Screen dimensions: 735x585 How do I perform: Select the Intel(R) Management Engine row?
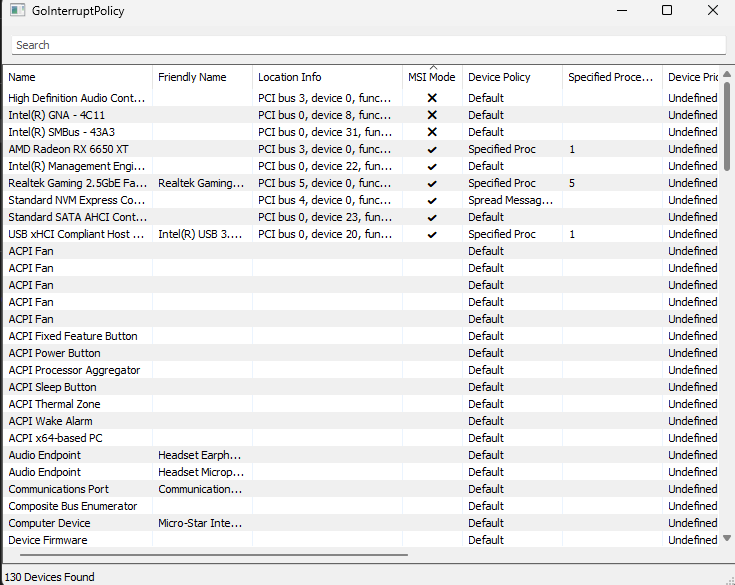tap(361, 166)
